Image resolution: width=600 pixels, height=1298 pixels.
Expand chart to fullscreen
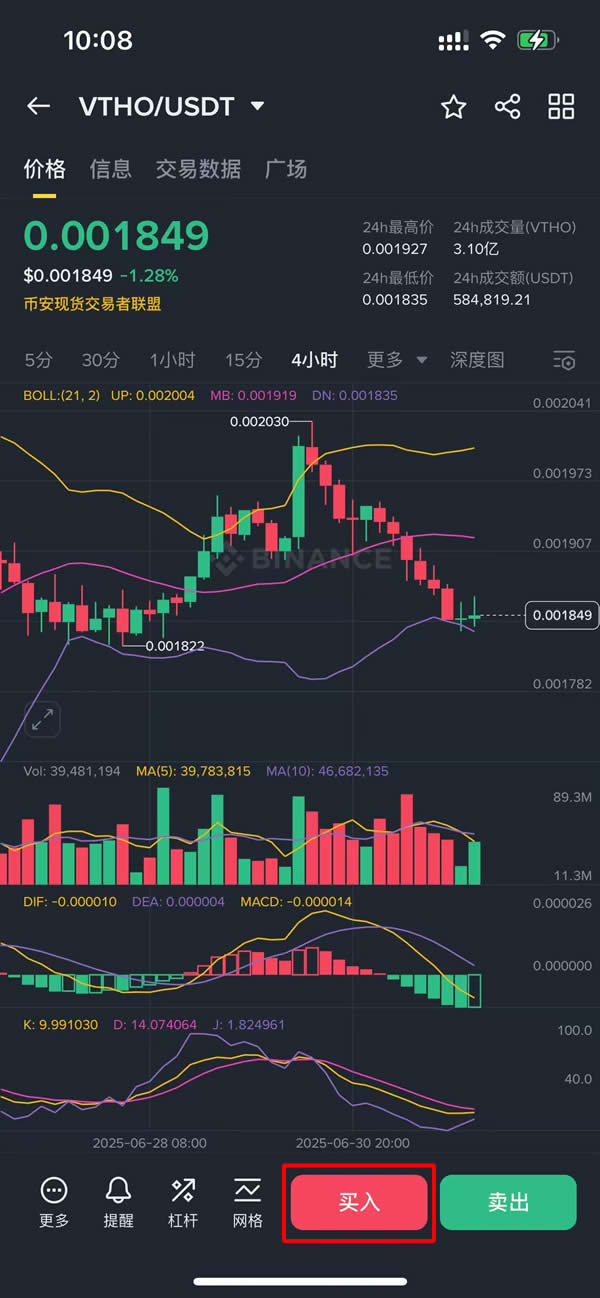click(x=43, y=718)
